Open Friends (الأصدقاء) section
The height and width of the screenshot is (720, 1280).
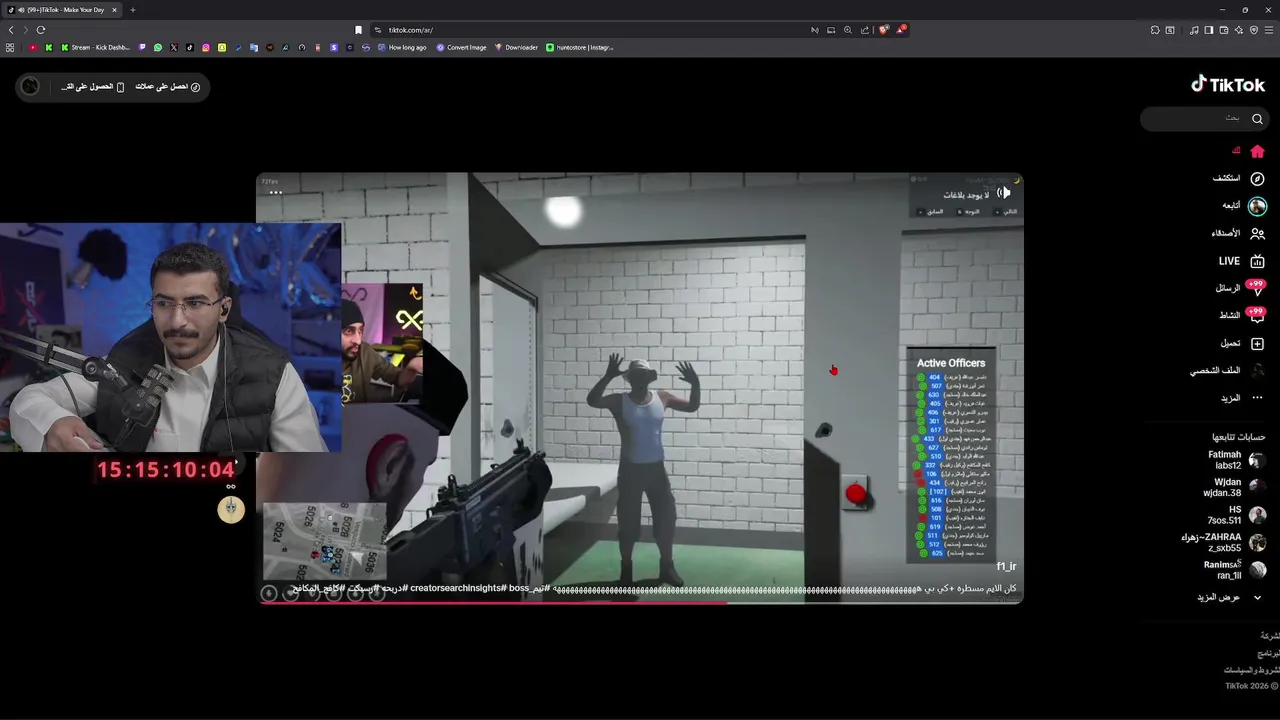coord(1238,233)
